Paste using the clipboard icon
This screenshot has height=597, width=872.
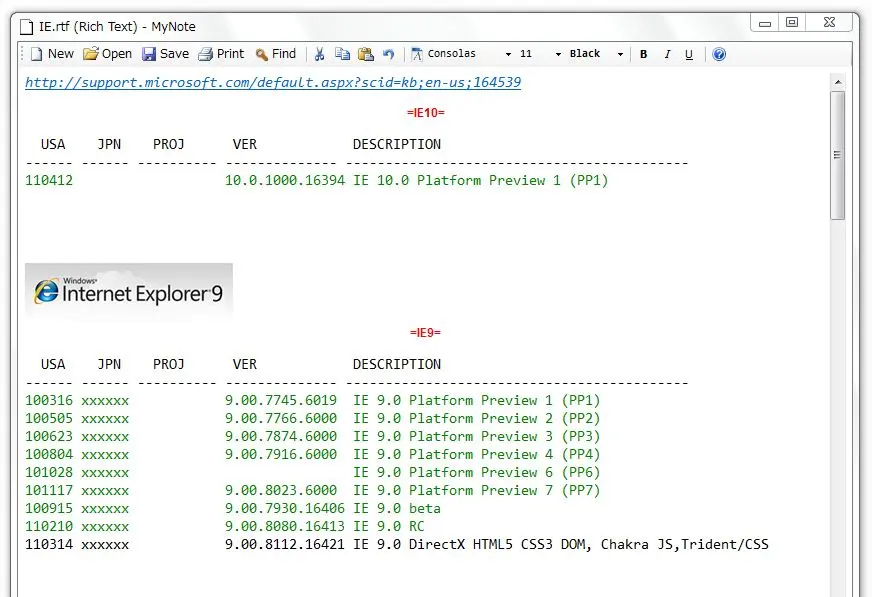point(366,54)
